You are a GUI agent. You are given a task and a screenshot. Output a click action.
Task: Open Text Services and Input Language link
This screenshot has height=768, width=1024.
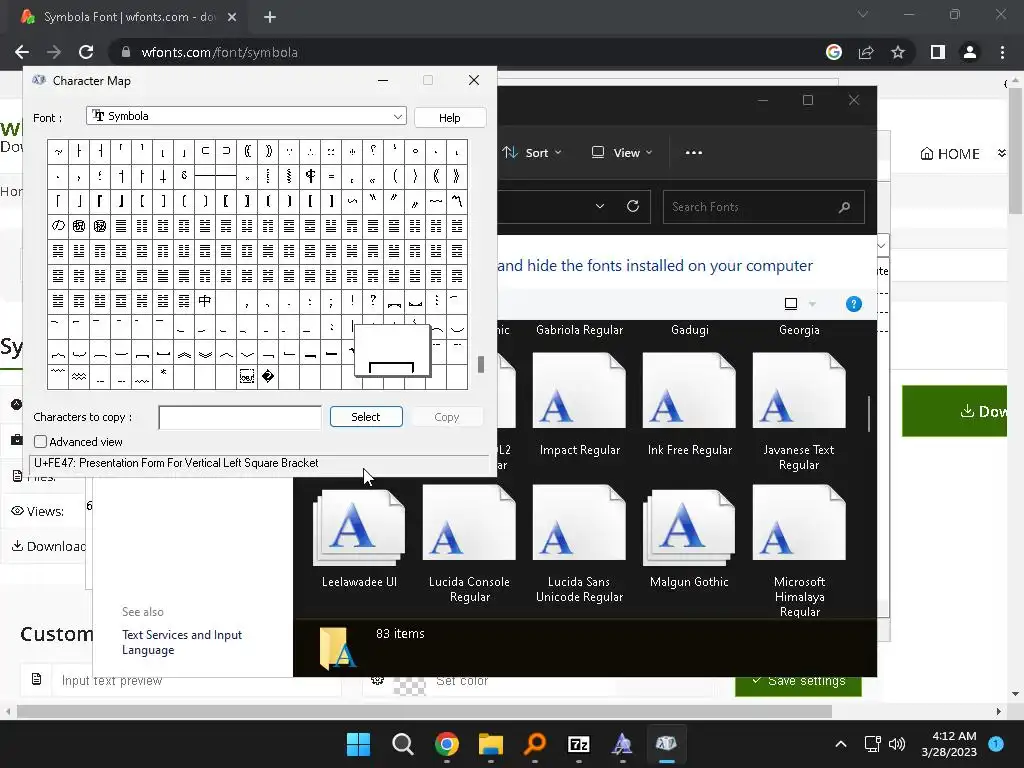182,642
